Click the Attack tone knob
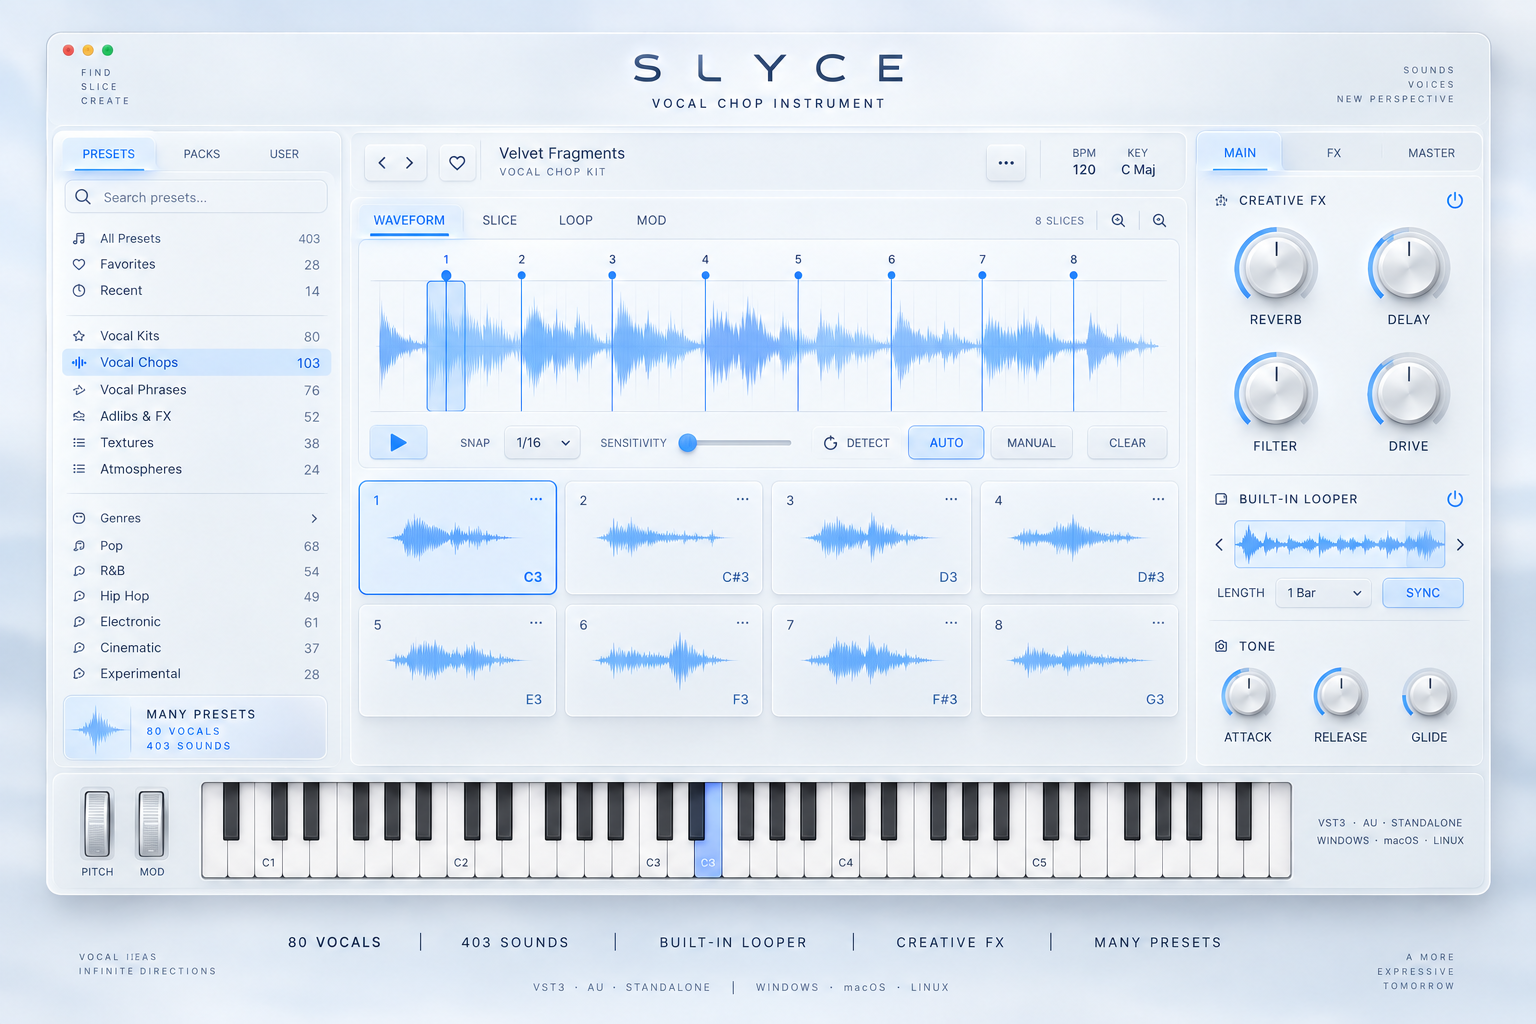This screenshot has width=1536, height=1024. 1248,694
